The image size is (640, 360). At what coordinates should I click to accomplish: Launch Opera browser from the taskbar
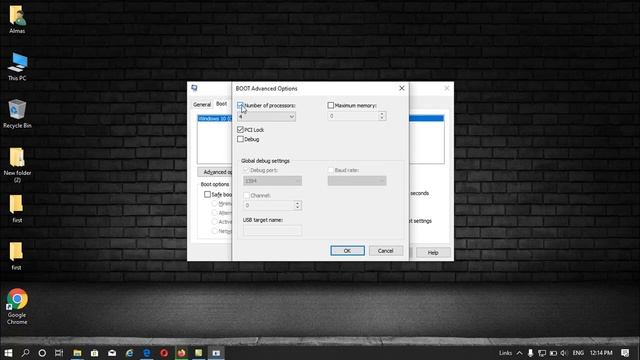click(164, 353)
